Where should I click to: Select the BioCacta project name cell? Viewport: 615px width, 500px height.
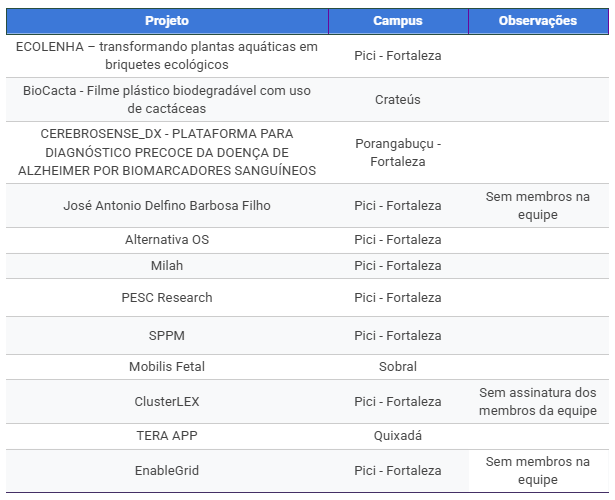tap(167, 100)
